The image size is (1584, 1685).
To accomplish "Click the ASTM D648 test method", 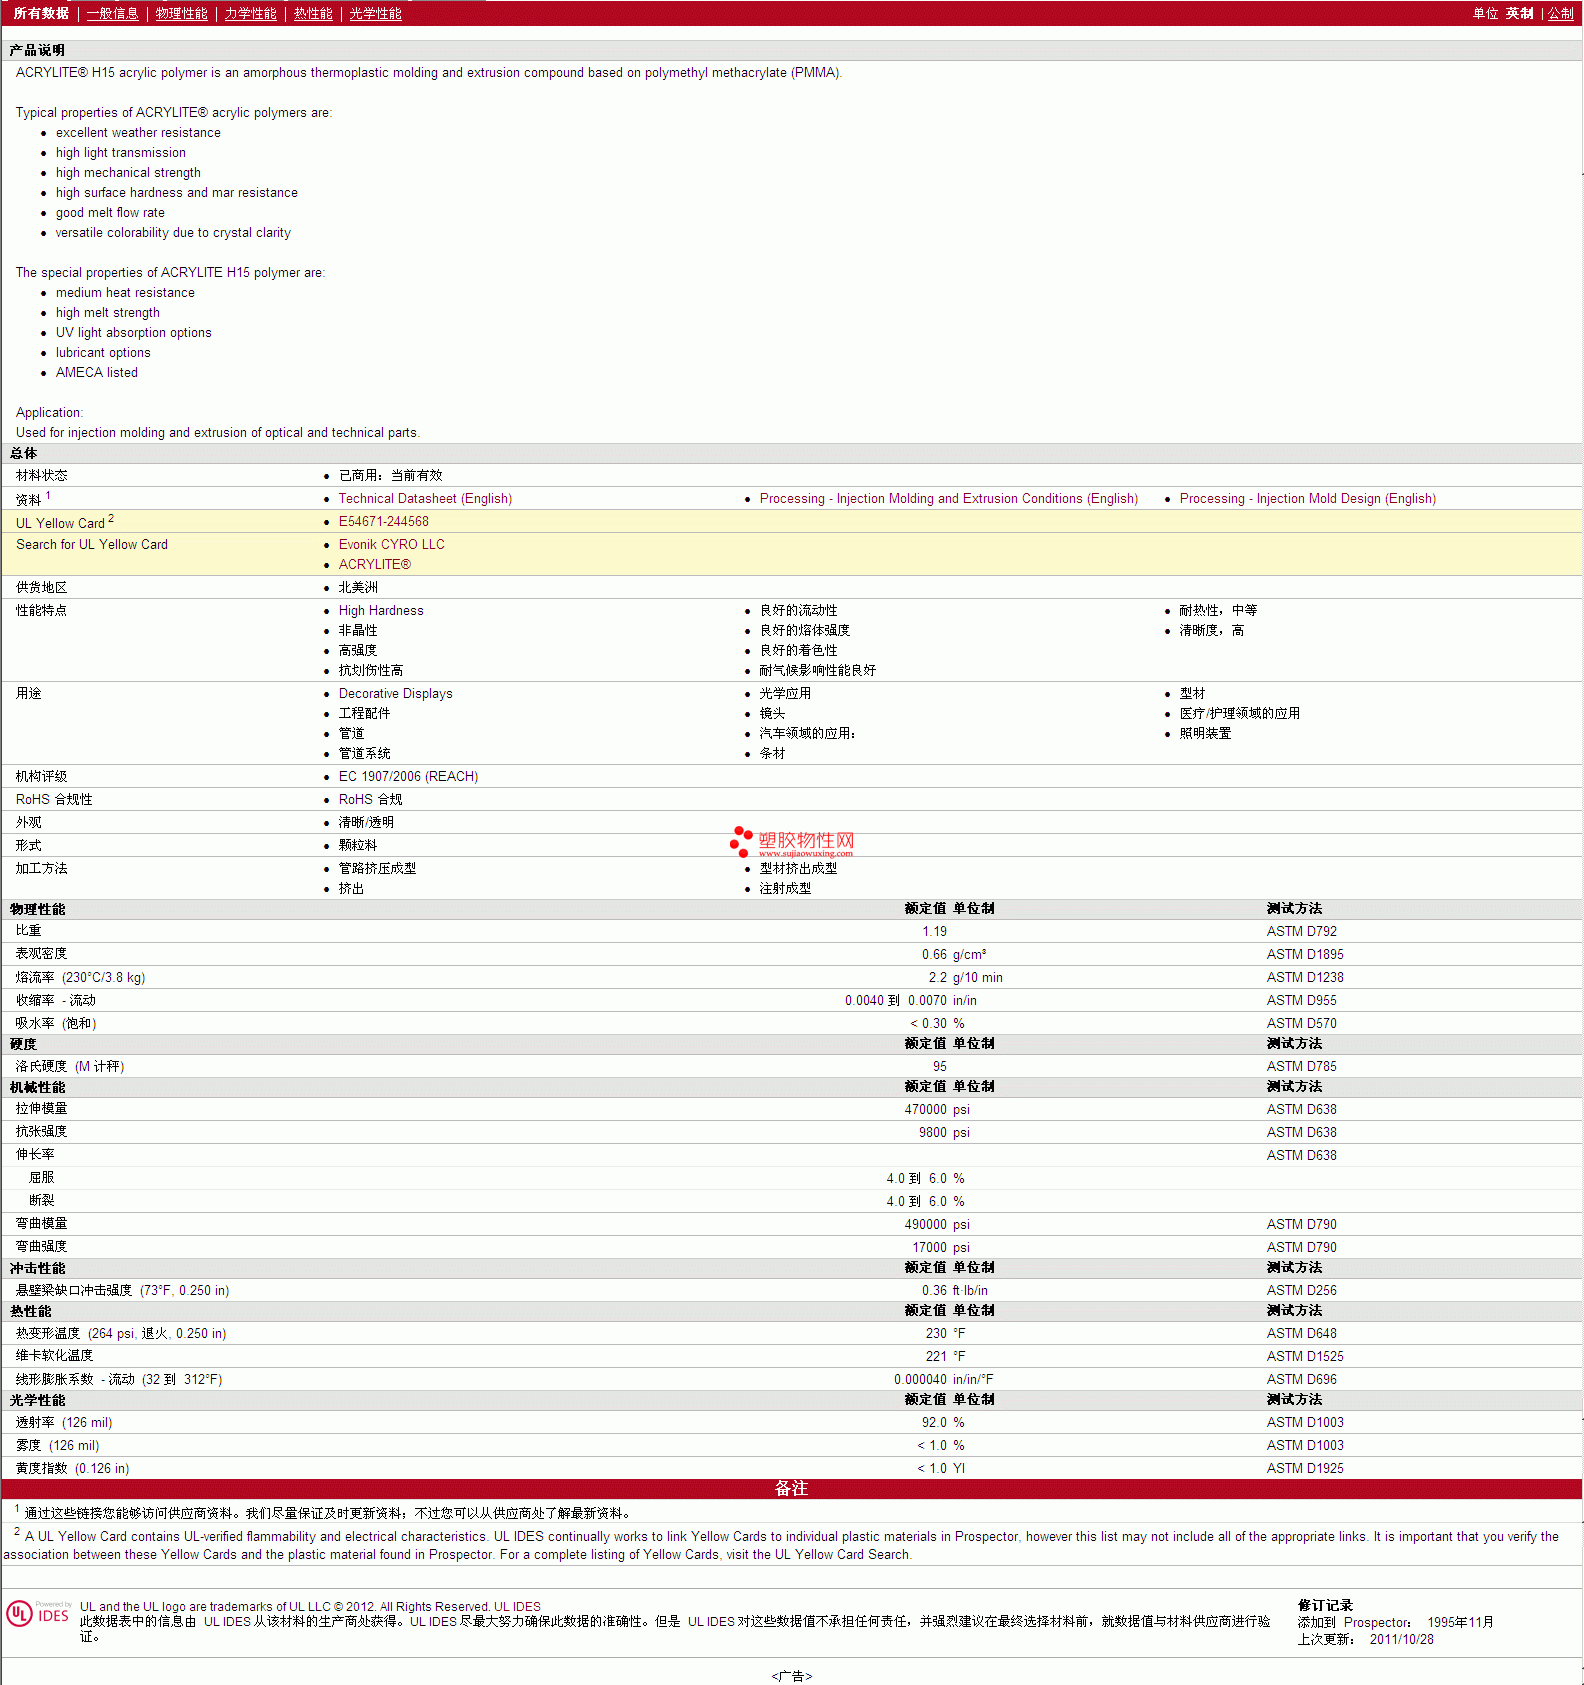I will tap(1301, 1333).
